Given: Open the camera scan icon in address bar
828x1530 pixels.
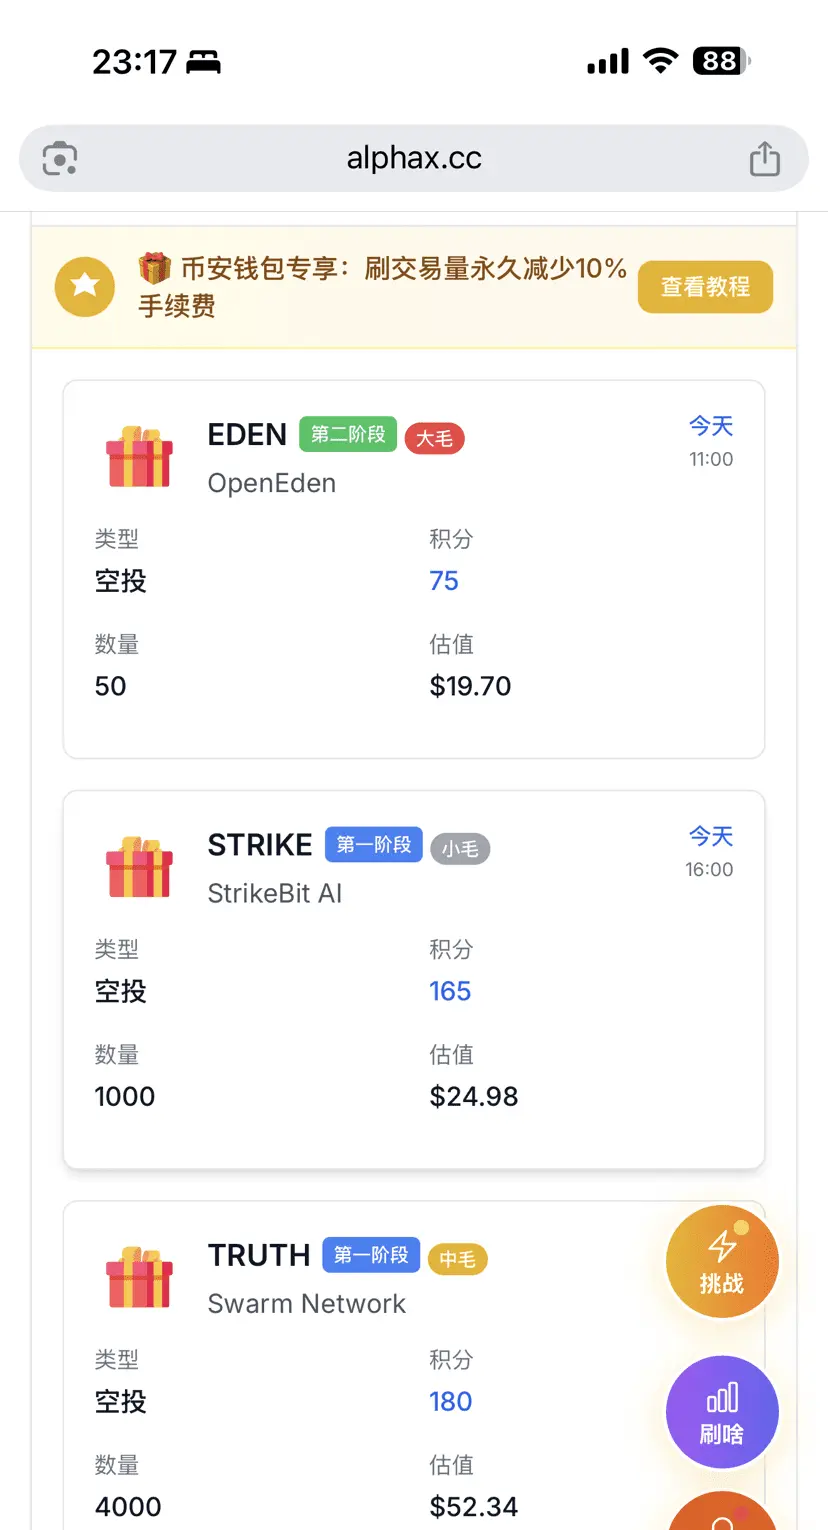Looking at the screenshot, I should click(60, 159).
